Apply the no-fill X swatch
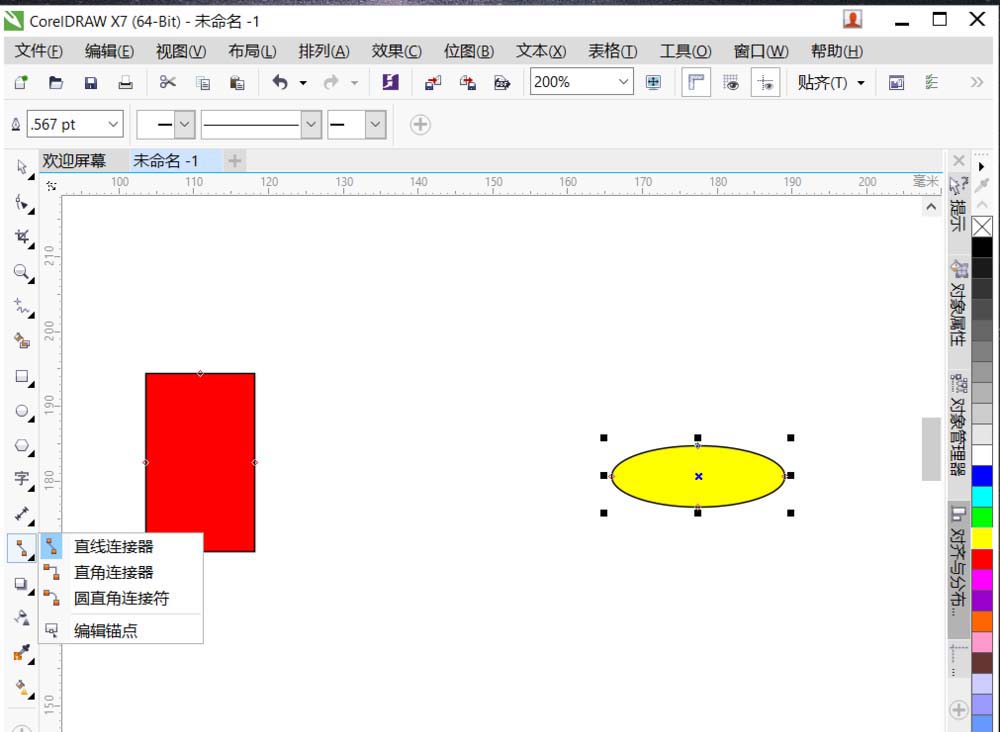The width and height of the screenshot is (1000, 732). 982,226
